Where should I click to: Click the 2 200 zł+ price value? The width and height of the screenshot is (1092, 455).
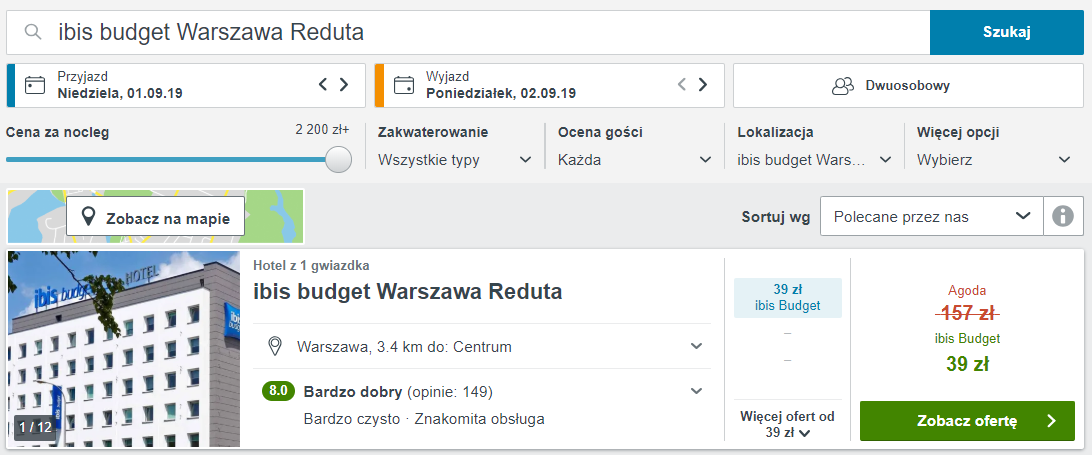coord(322,130)
